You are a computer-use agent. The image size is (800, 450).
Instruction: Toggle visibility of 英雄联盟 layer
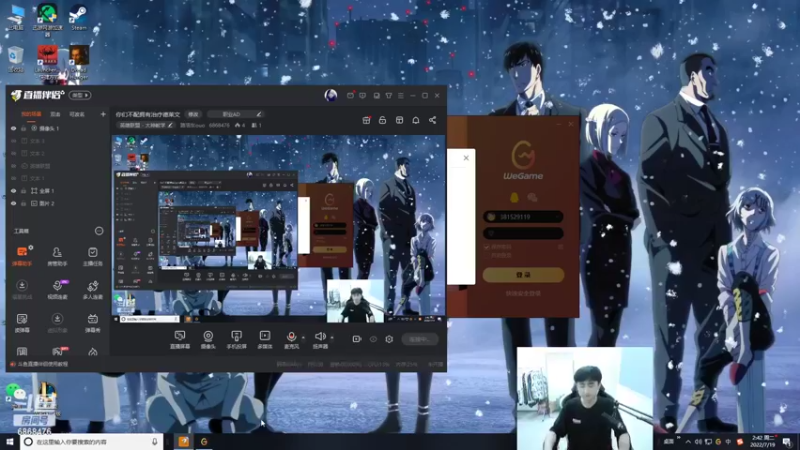point(14,166)
